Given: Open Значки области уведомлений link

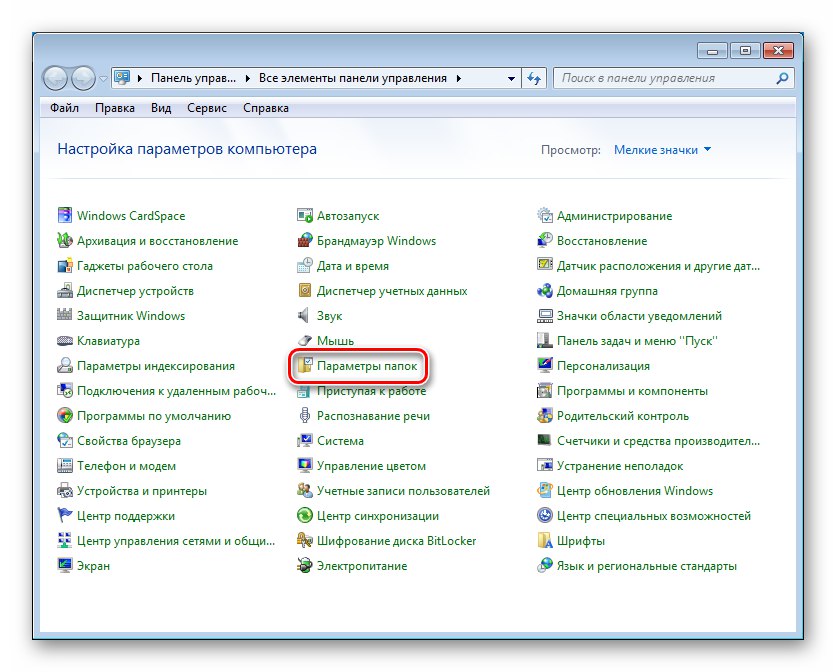Looking at the screenshot, I should pyautogui.click(x=639, y=316).
